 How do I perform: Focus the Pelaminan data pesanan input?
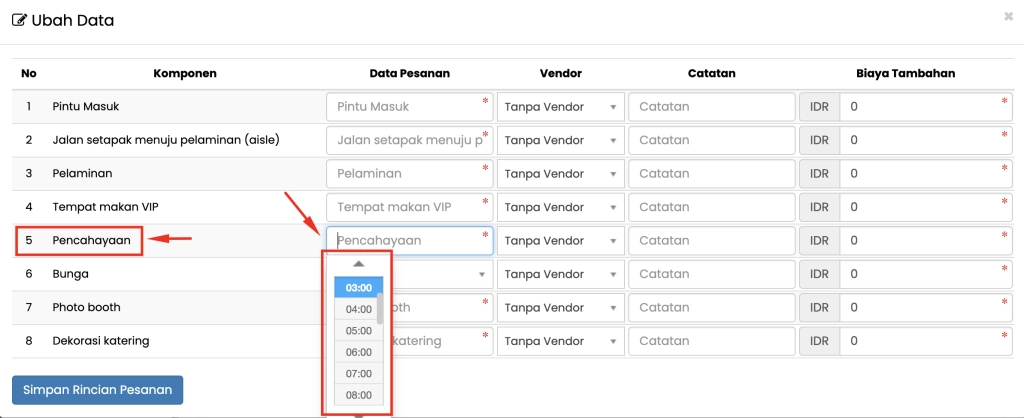pos(408,174)
